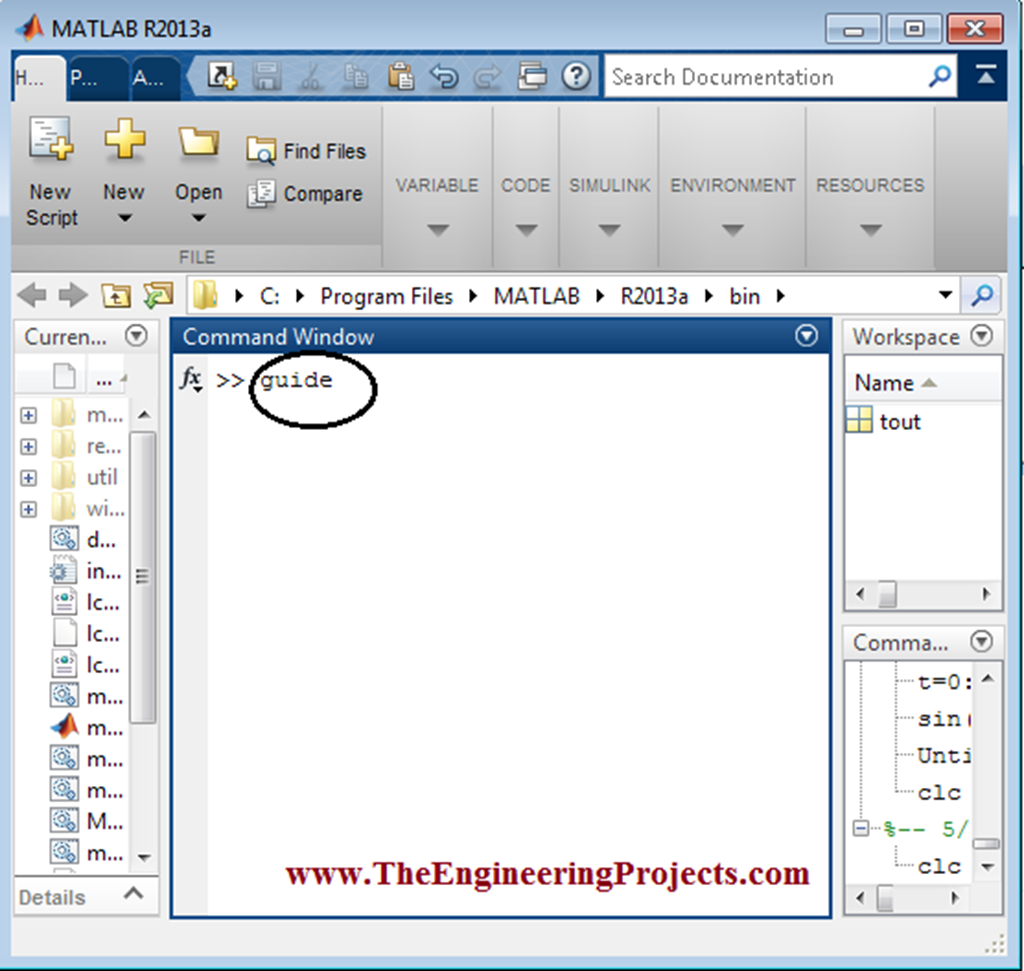Click the Browse for folder icon

tap(158, 296)
